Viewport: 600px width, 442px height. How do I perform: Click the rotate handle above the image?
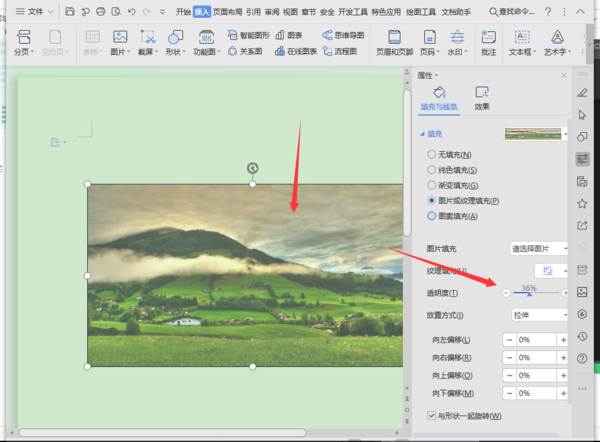pyautogui.click(x=253, y=168)
